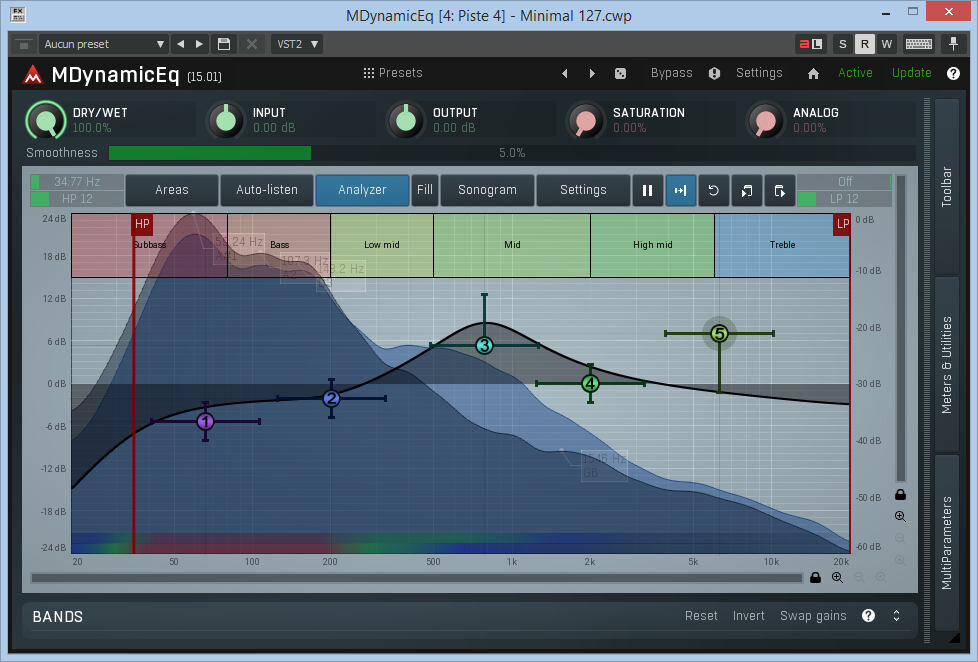Open help with the top question mark icon

953,74
